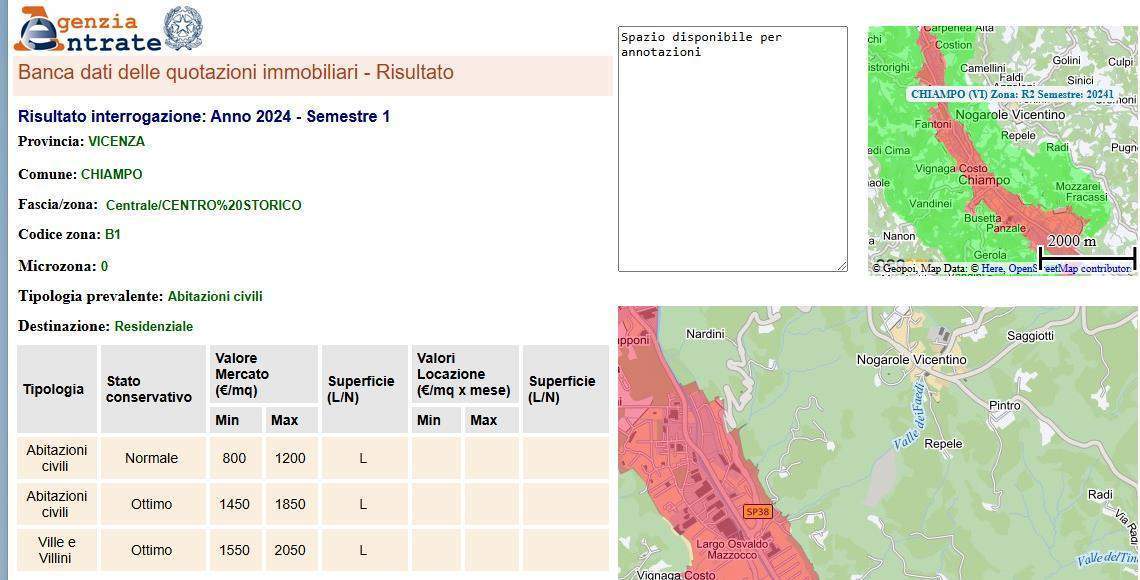Click the Pintro label on the map
Screen dimensions: 1140x580
[x=1004, y=406]
